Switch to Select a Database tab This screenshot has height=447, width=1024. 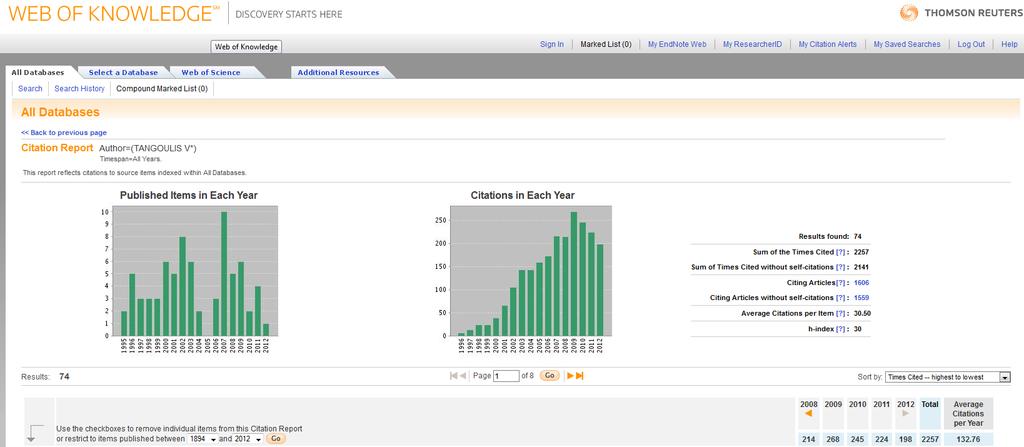[123, 73]
